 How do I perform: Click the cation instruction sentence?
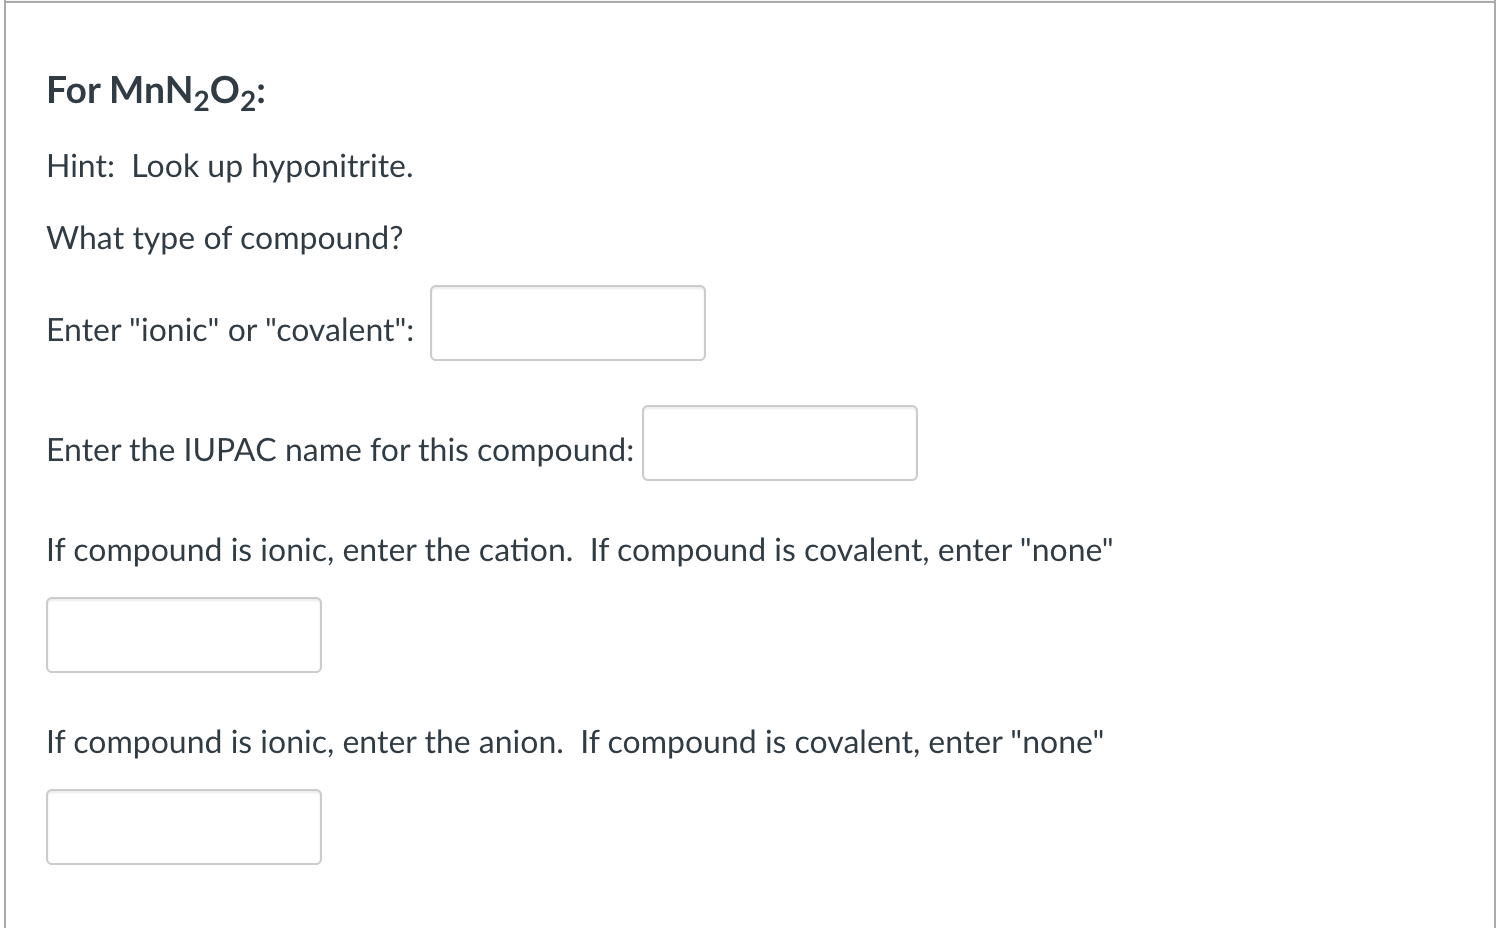[x=580, y=550]
